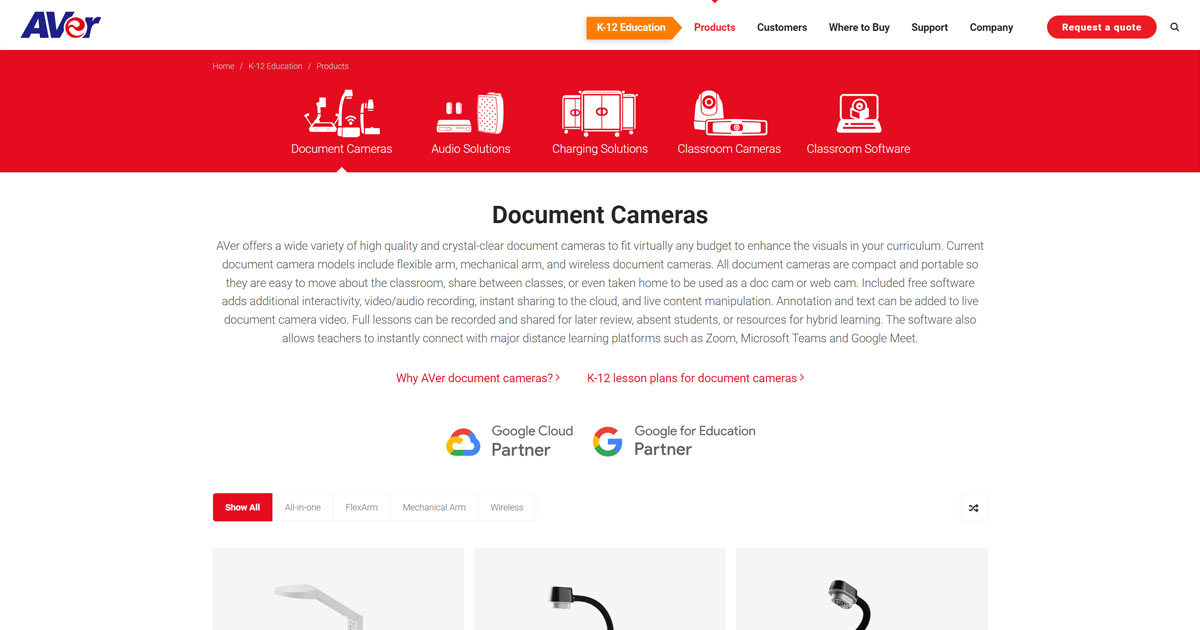
Task: Open the Why AVer document cameras link
Action: tap(477, 378)
